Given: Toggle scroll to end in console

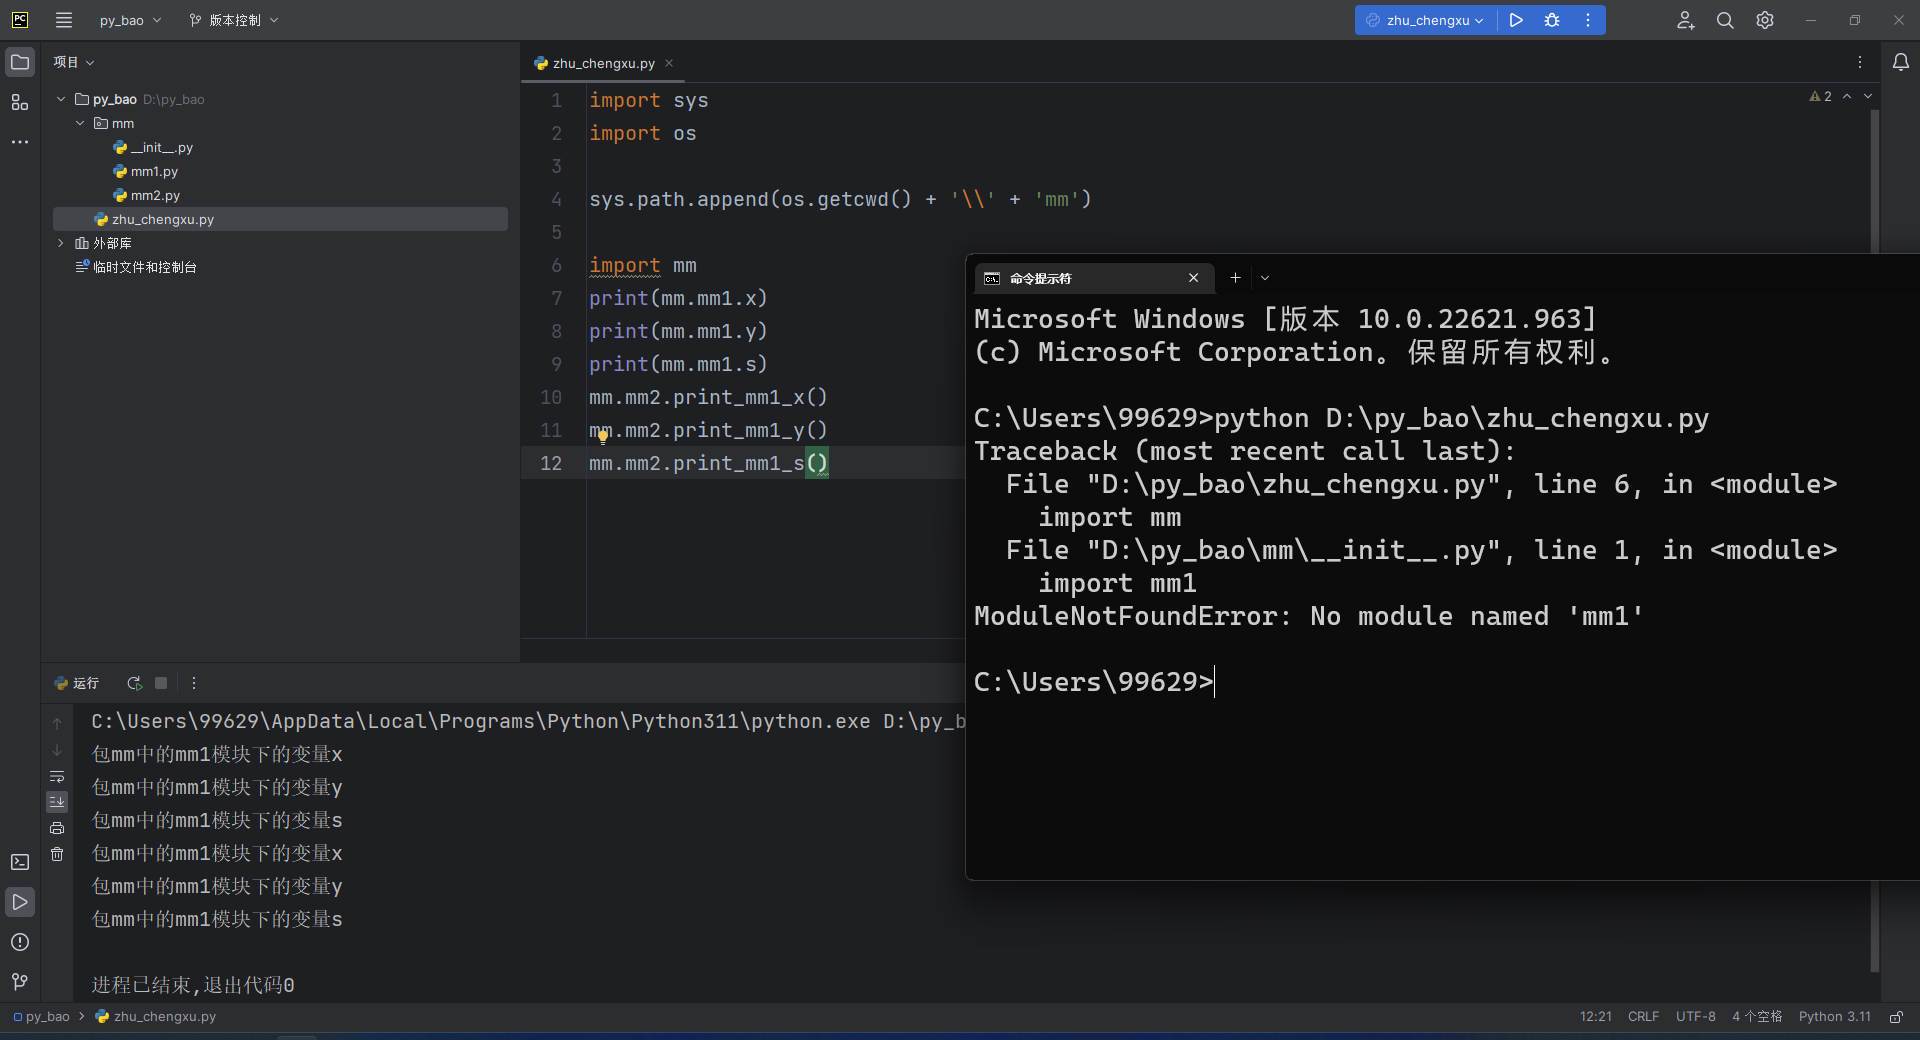Looking at the screenshot, I should (x=57, y=802).
